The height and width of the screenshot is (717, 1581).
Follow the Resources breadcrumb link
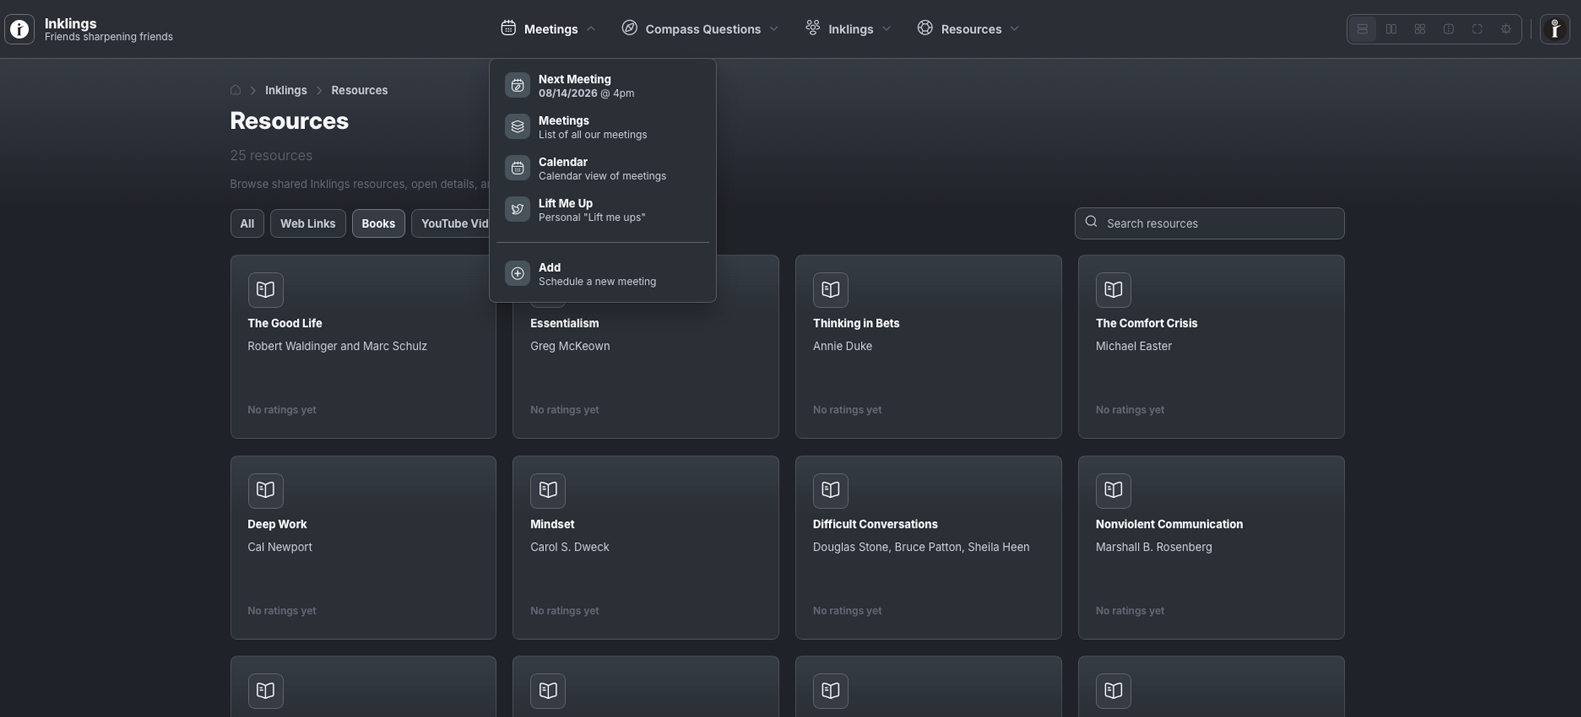pos(359,90)
